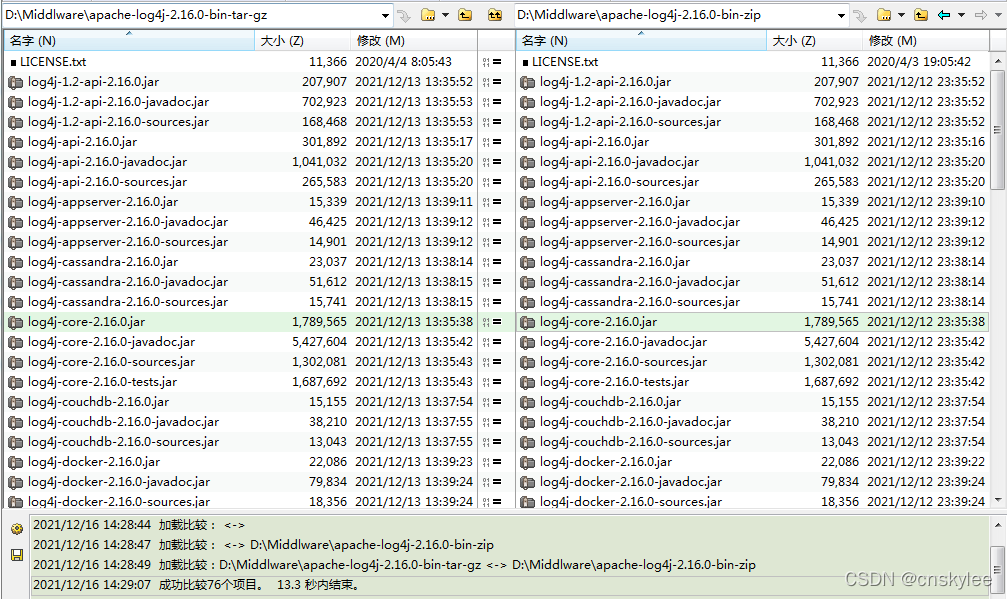The width and height of the screenshot is (1007, 599).
Task: Click the right pane log4j-api-2.16.0.jar file icon
Action: pos(527,143)
